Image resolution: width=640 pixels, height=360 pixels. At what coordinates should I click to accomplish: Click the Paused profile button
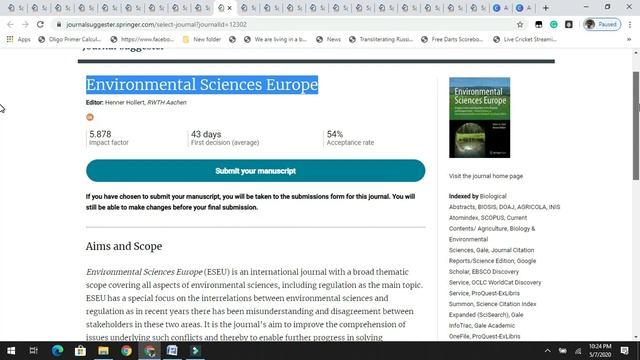click(x=602, y=24)
